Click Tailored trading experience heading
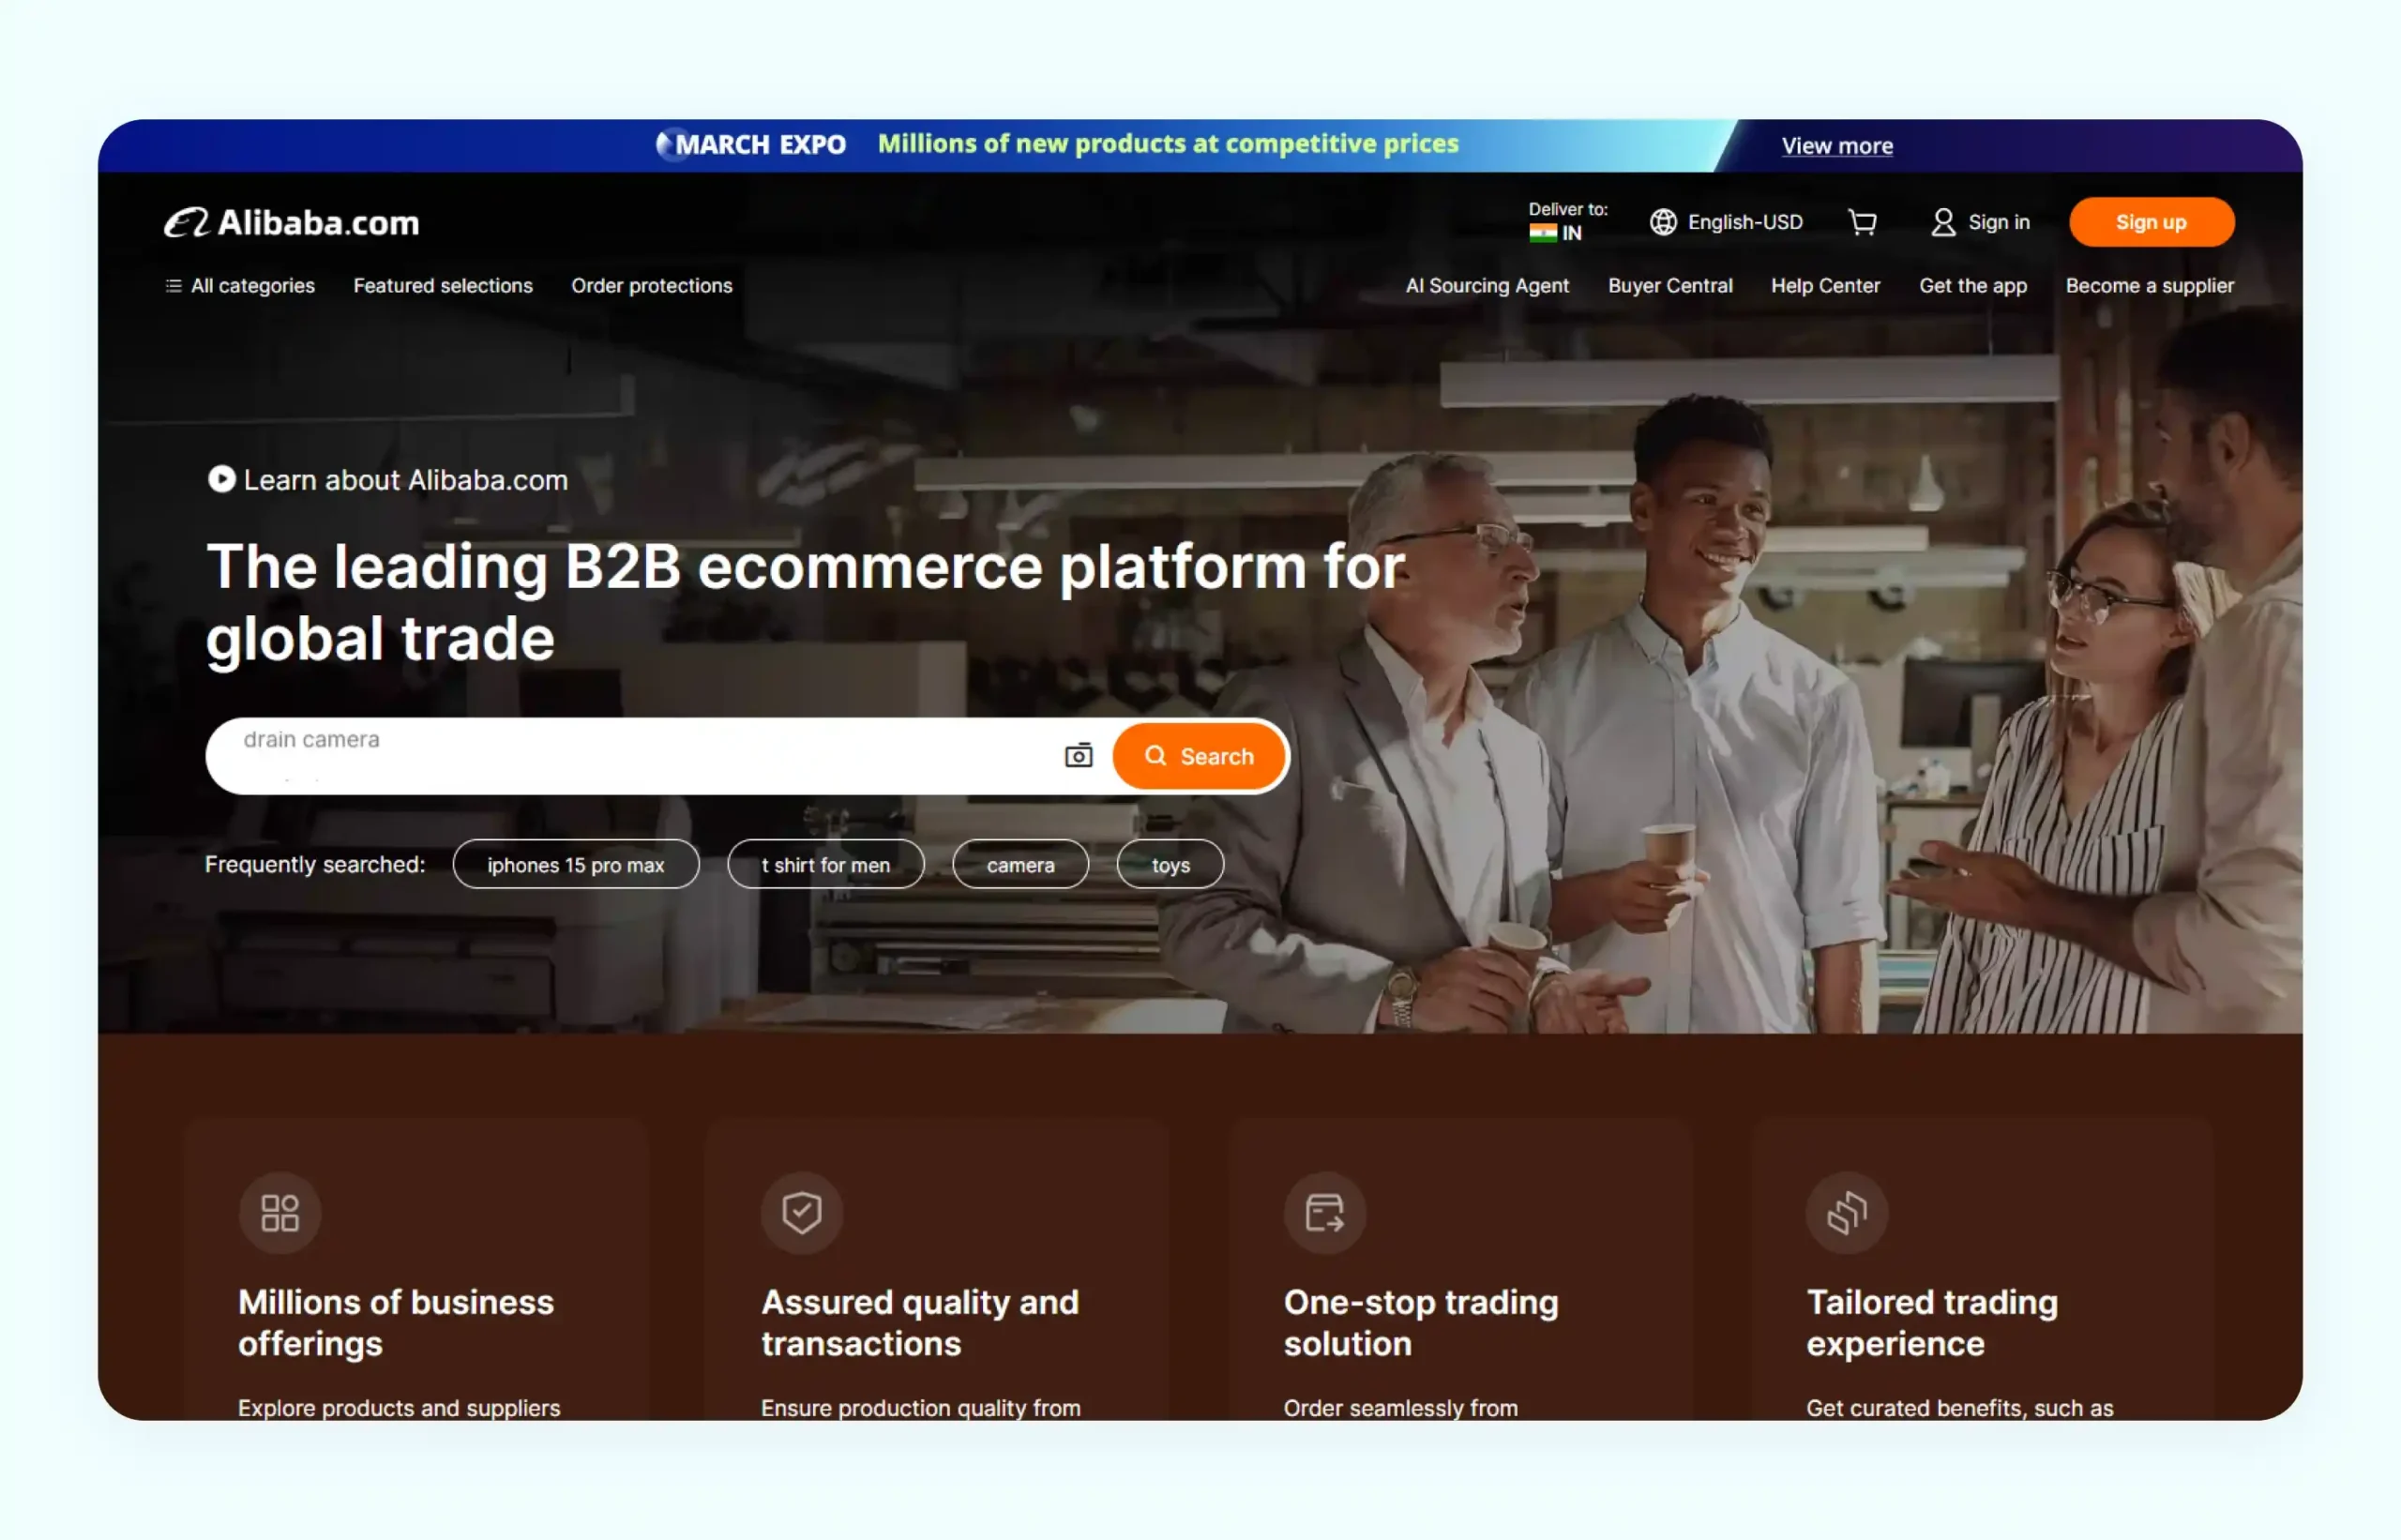 coord(1932,1323)
